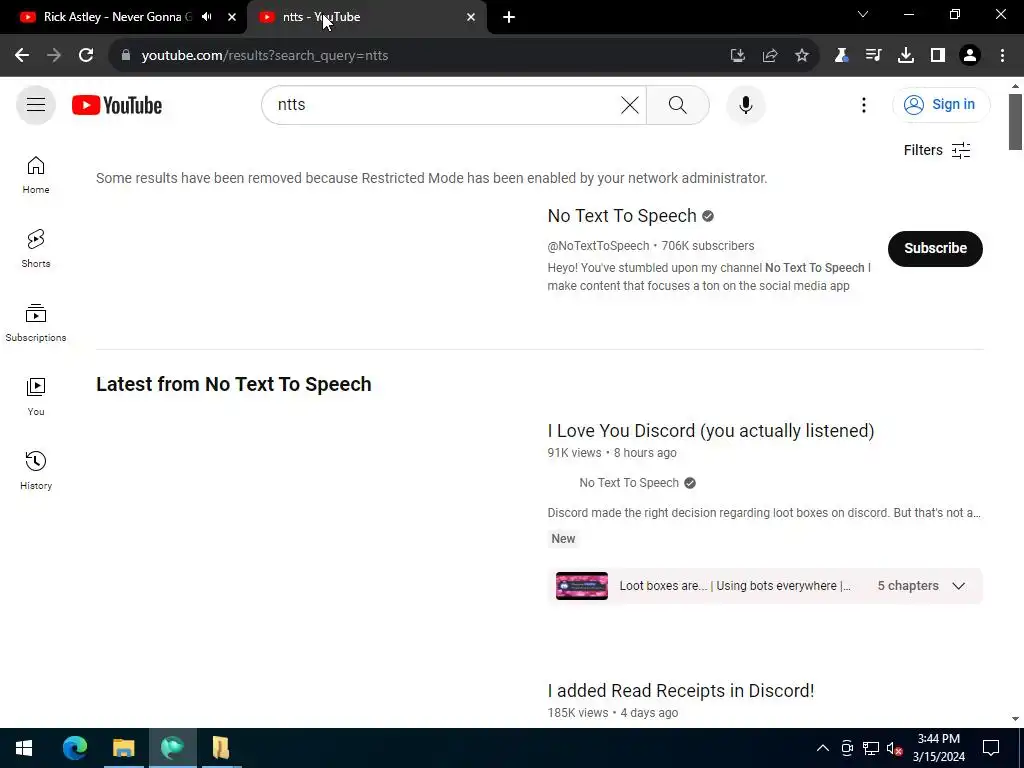Image resolution: width=1024 pixels, height=768 pixels.
Task: Show hidden system tray icons
Action: pos(823,748)
